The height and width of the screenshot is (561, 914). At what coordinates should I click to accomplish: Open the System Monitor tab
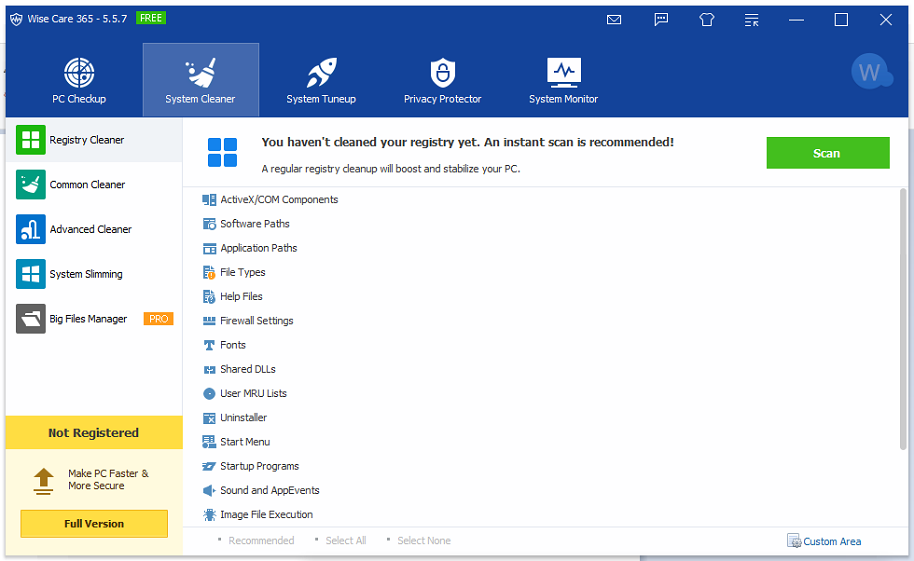[x=564, y=80]
